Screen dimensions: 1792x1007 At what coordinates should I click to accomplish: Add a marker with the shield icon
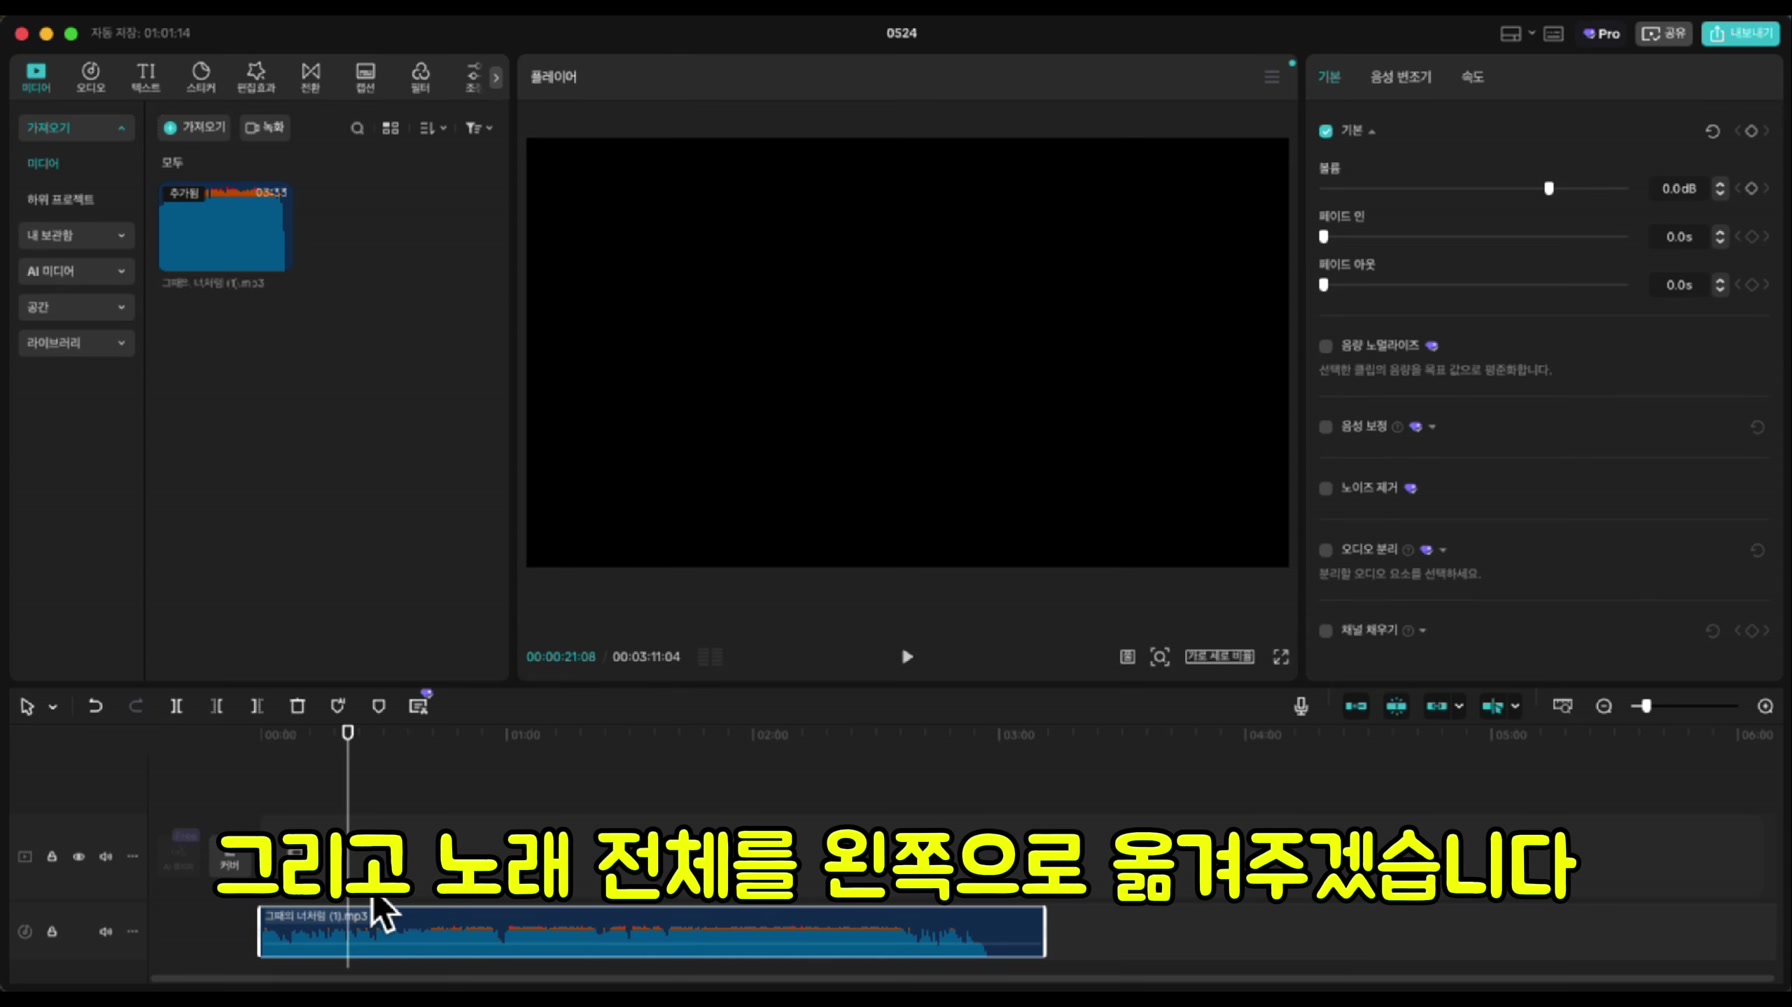378,706
